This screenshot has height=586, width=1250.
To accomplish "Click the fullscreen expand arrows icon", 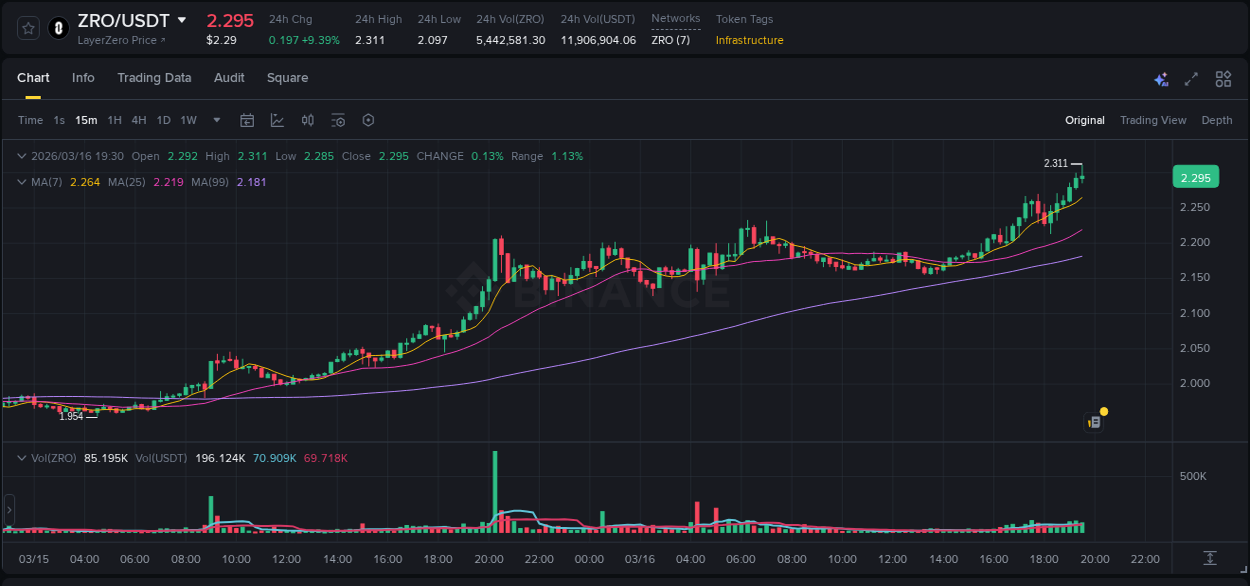I will pos(1190,78).
